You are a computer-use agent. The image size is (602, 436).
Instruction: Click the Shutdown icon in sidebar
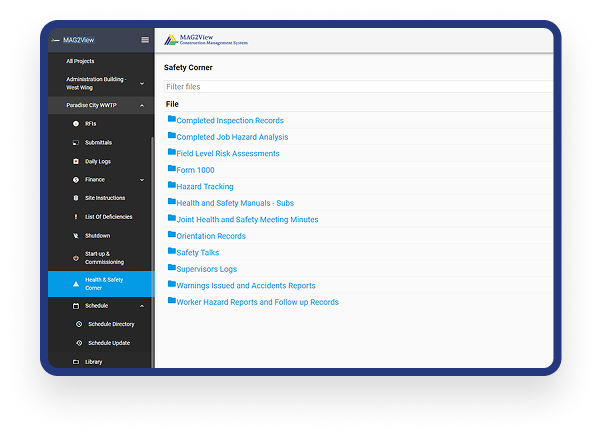[x=76, y=236]
